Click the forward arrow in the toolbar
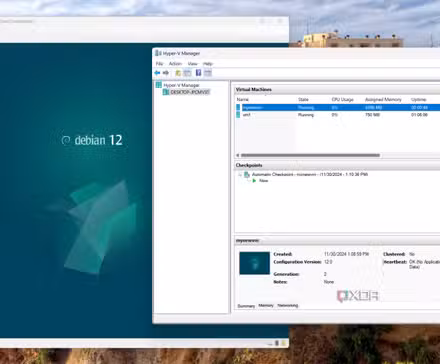The image size is (440, 364). pyautogui.click(x=166, y=73)
